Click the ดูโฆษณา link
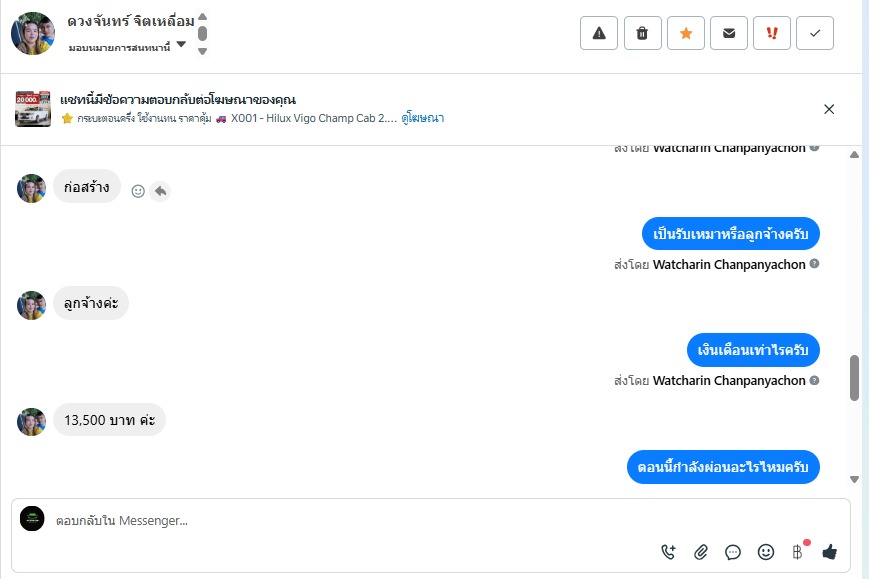This screenshot has width=869, height=579. (423, 118)
